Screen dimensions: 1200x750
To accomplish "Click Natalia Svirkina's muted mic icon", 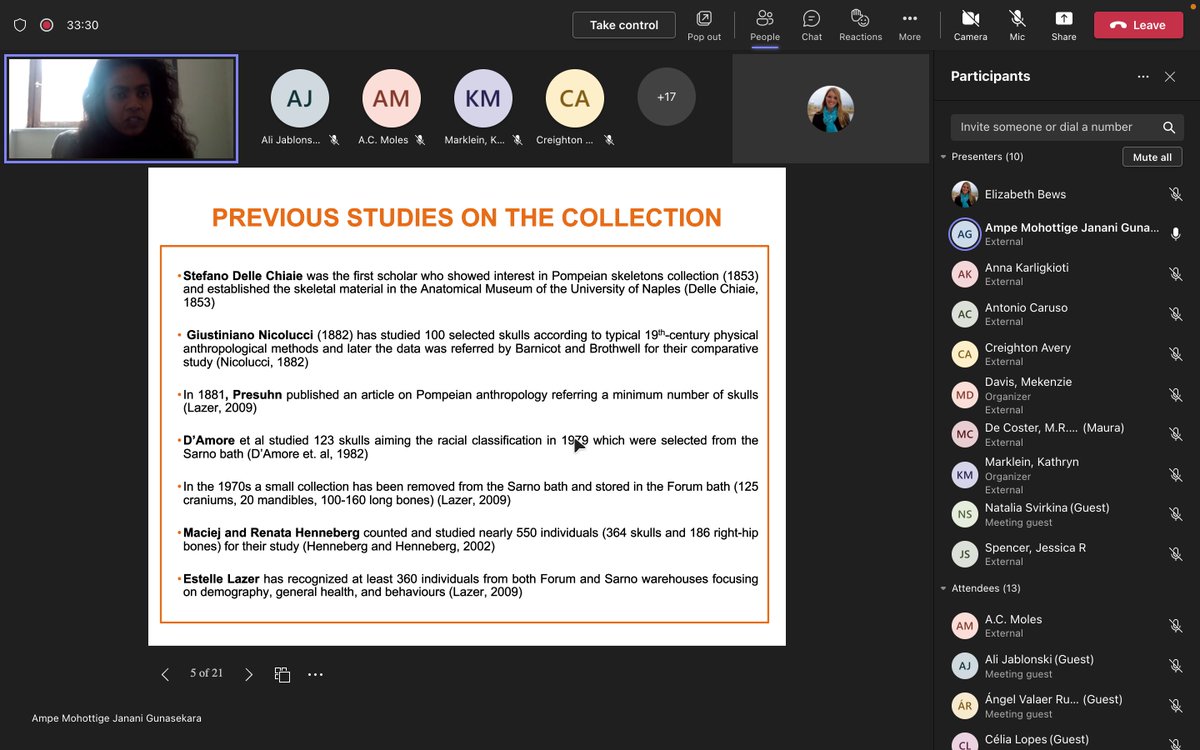I will 1176,514.
